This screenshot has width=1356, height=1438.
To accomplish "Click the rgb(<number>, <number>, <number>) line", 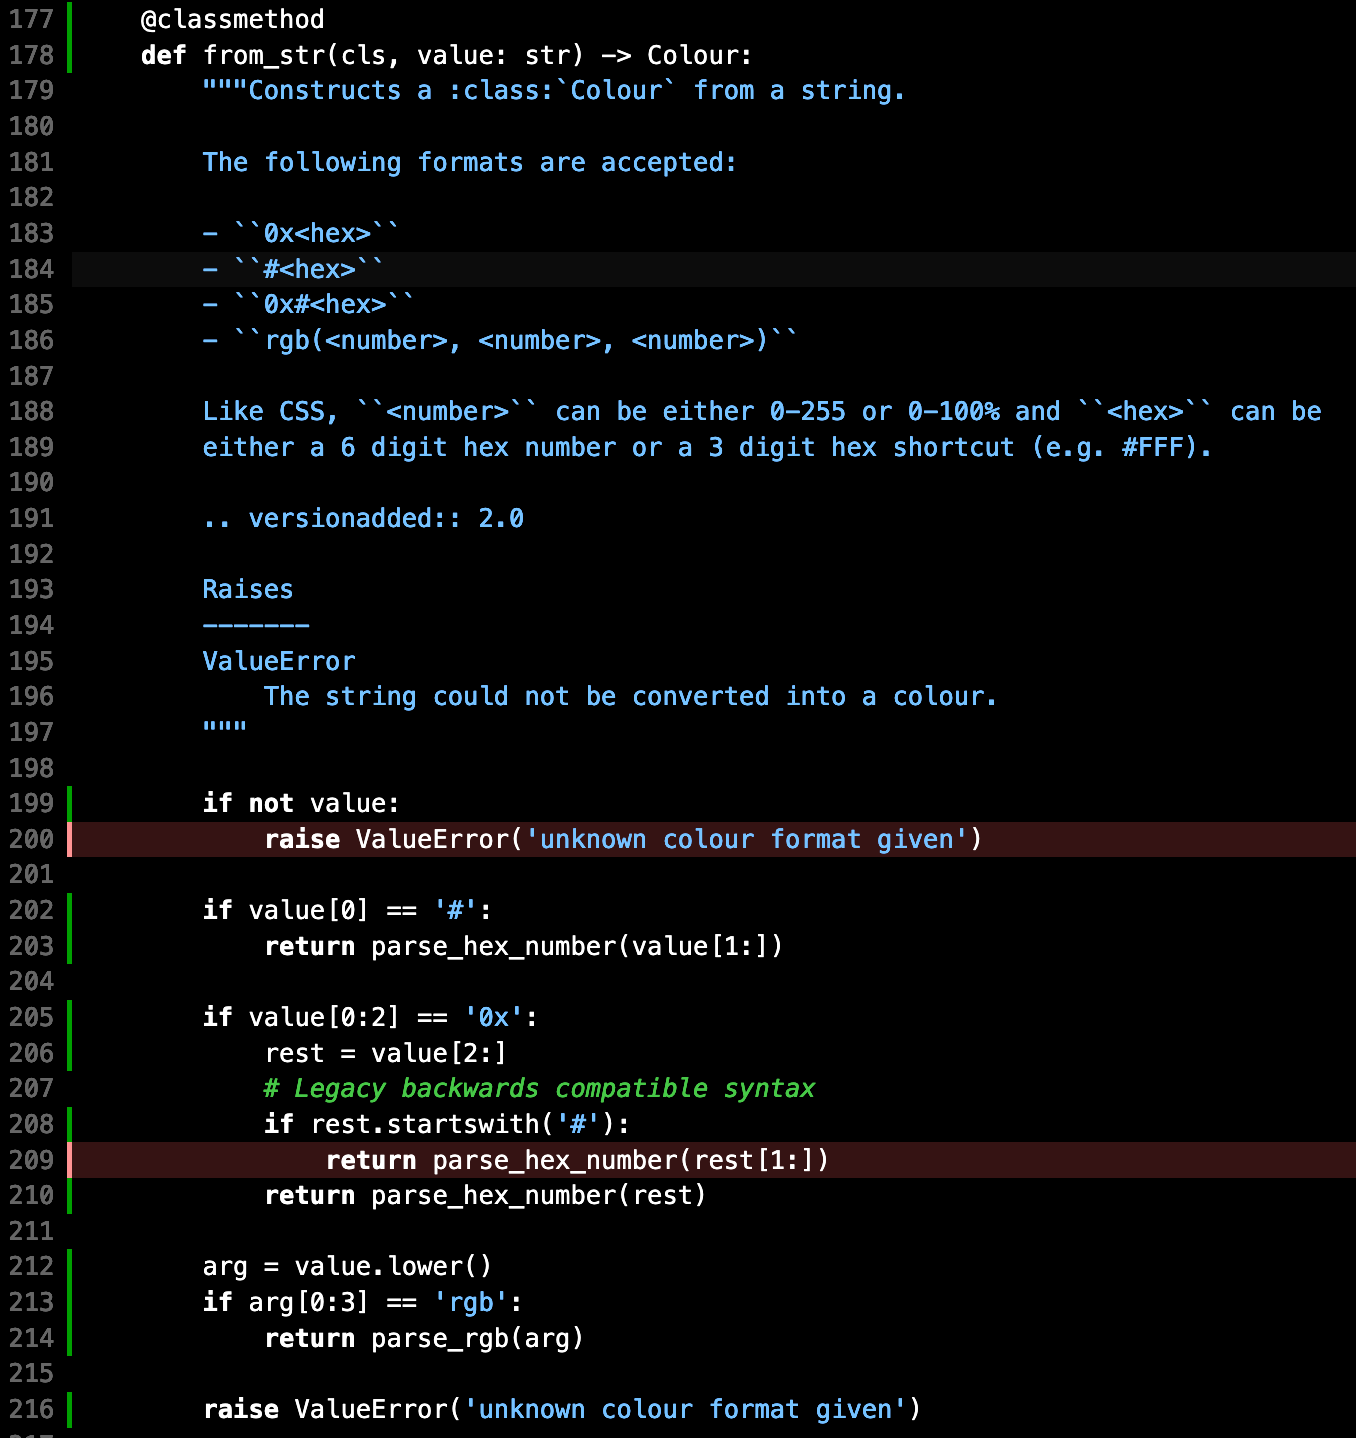I will pos(500,340).
